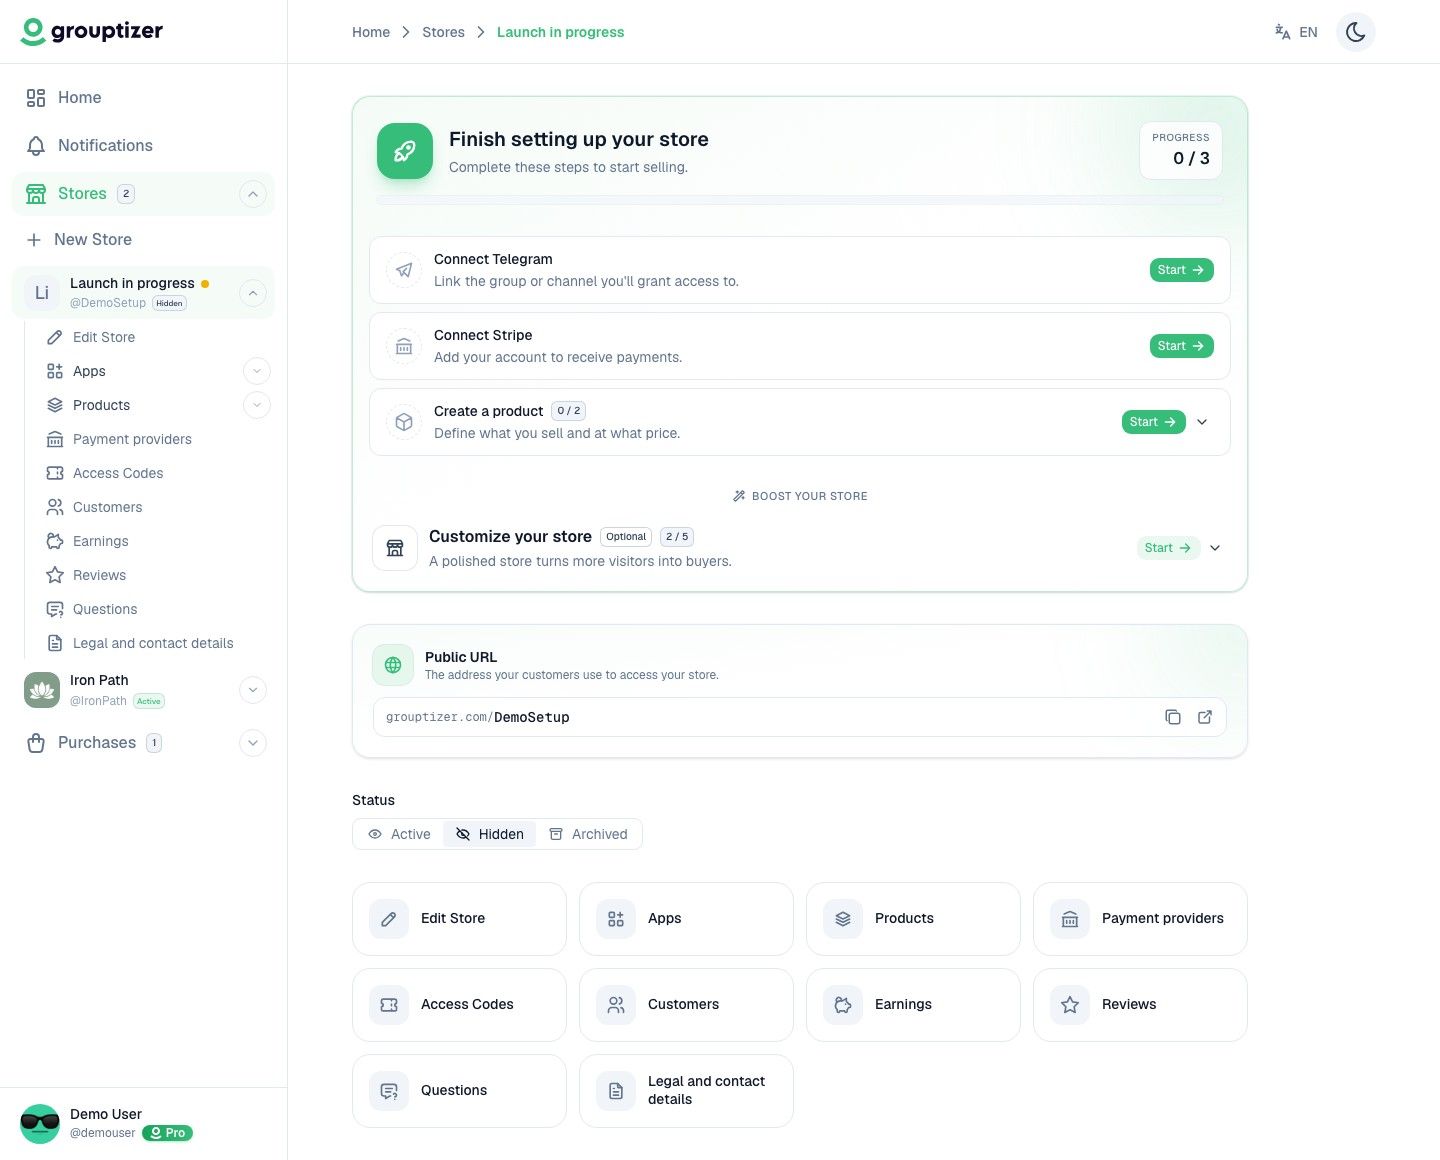Image resolution: width=1440 pixels, height=1160 pixels.
Task: Open Legal and contact details card
Action: click(x=686, y=1091)
